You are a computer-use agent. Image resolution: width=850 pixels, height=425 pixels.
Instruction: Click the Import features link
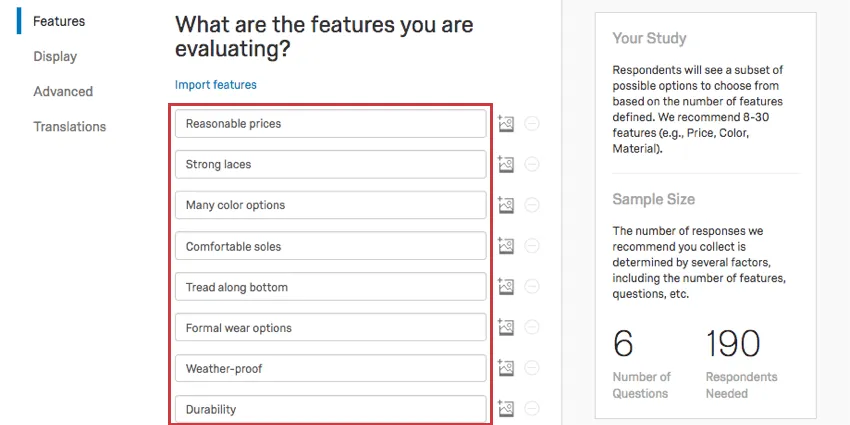[x=216, y=85]
